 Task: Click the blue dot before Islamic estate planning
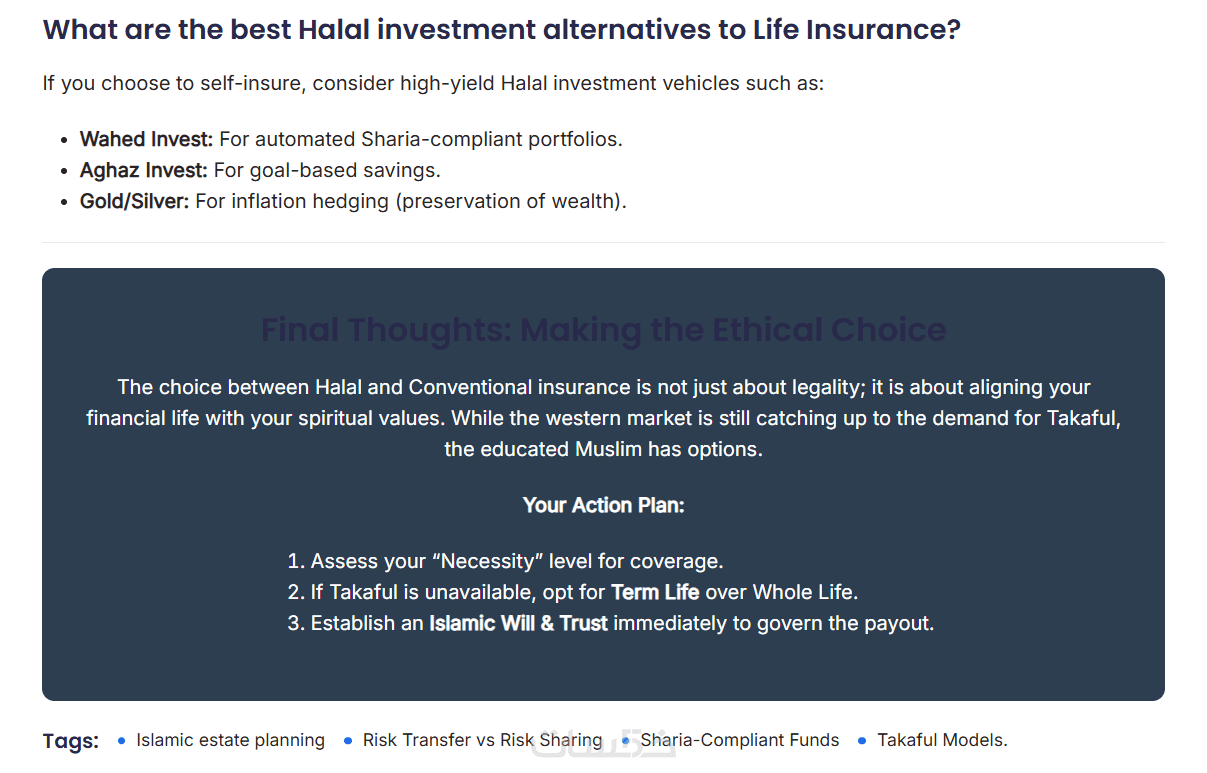point(122,741)
